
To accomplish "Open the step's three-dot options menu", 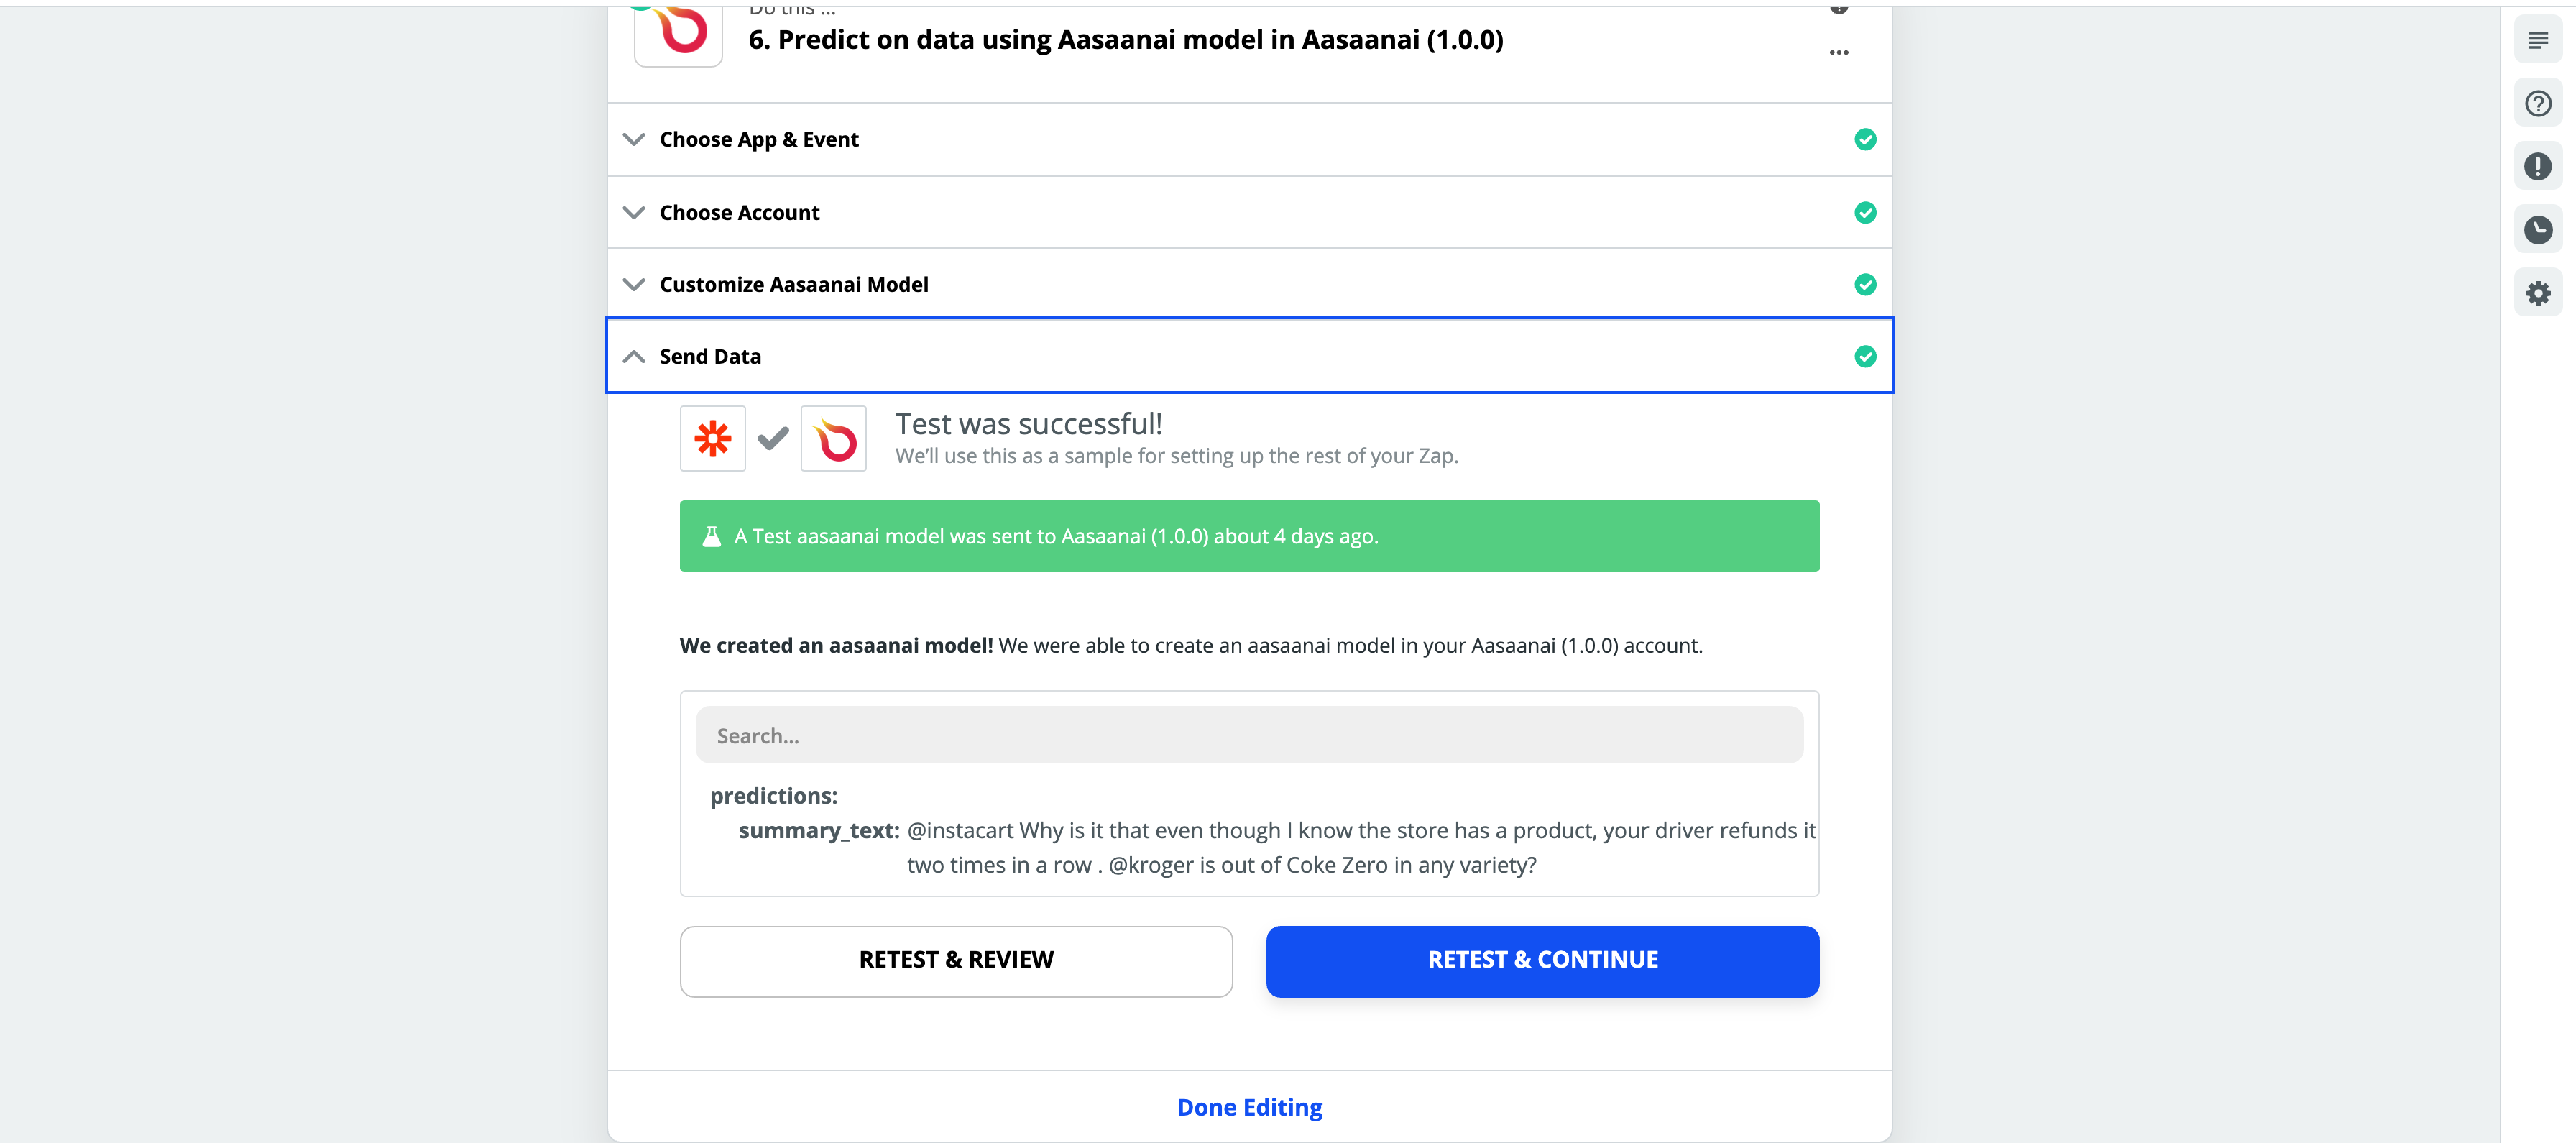I will [1838, 52].
